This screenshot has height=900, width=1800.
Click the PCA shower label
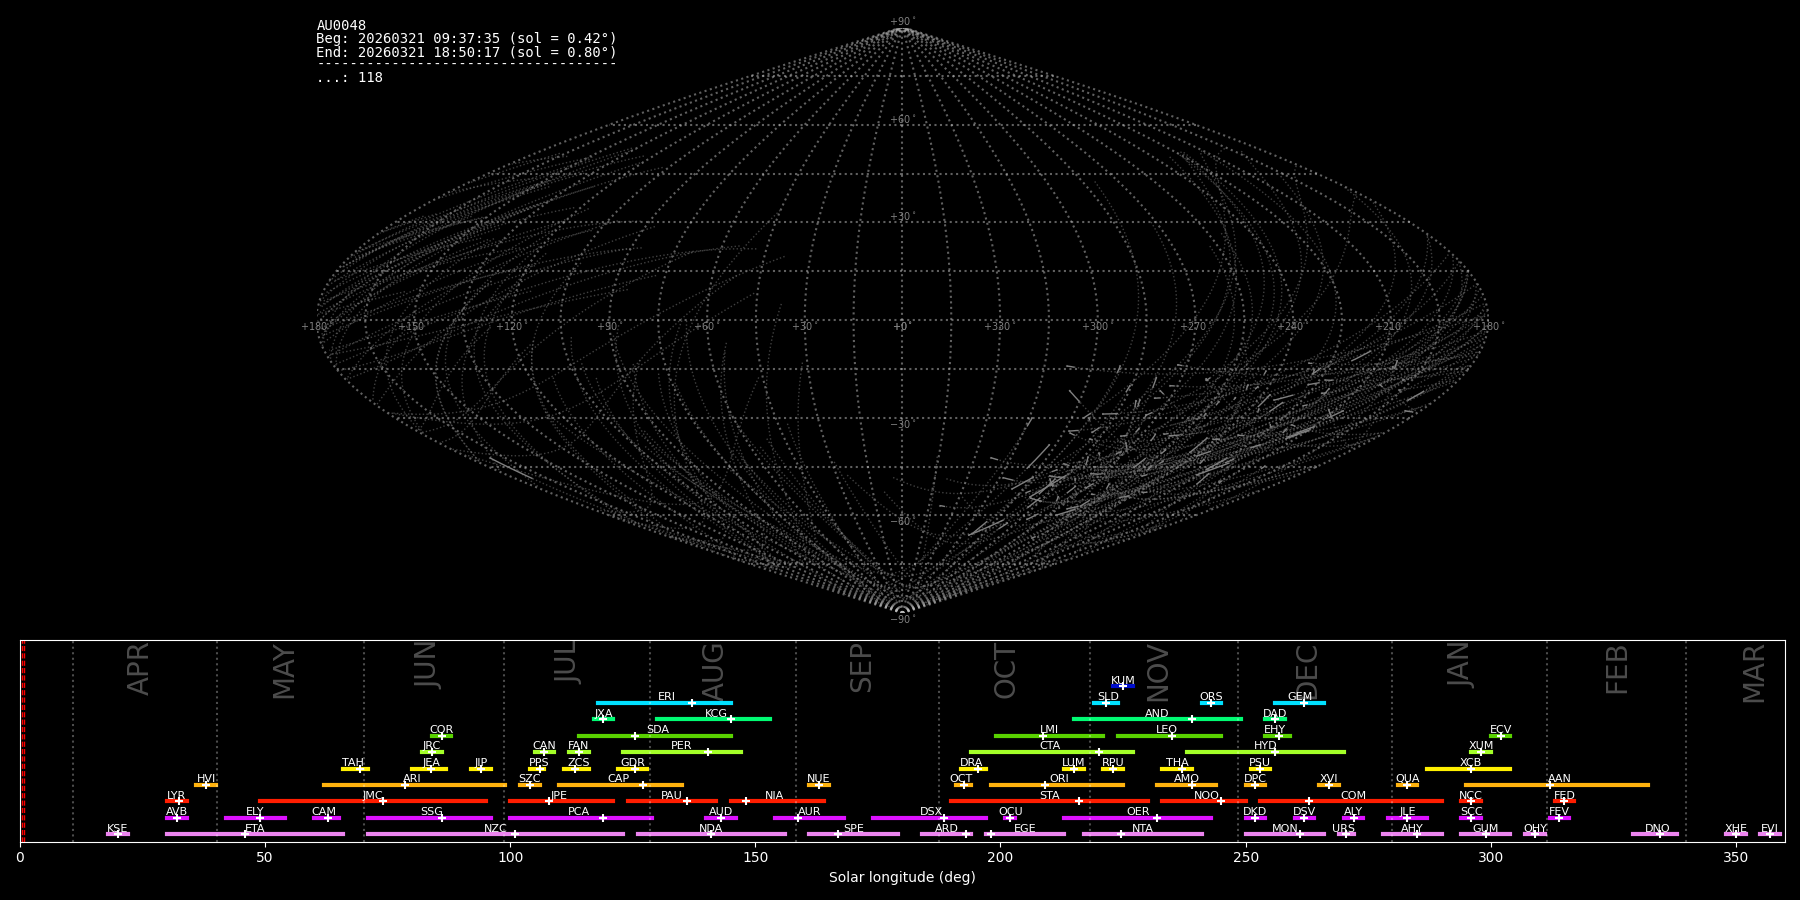click(x=578, y=812)
